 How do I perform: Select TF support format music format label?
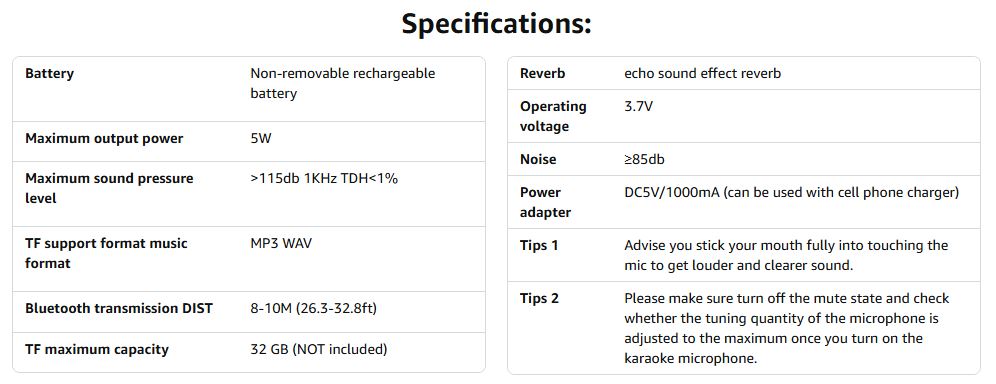coord(107,253)
